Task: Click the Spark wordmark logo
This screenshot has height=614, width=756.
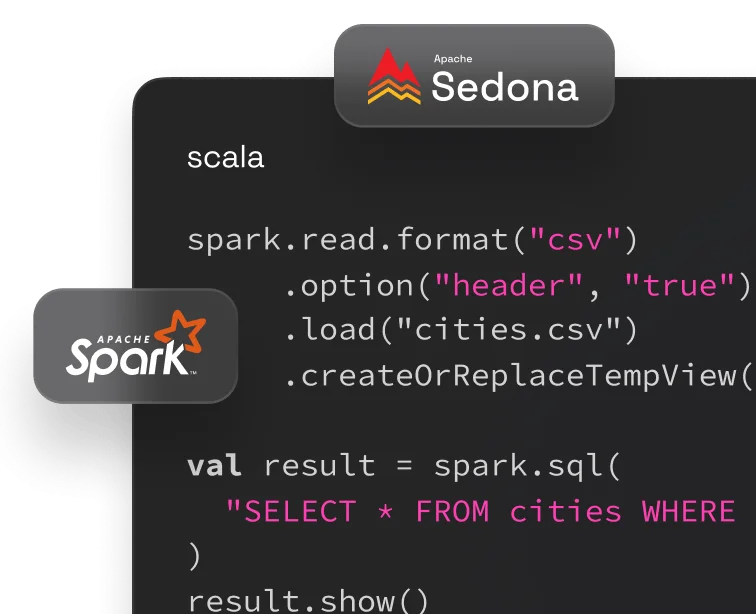Action: pos(124,355)
